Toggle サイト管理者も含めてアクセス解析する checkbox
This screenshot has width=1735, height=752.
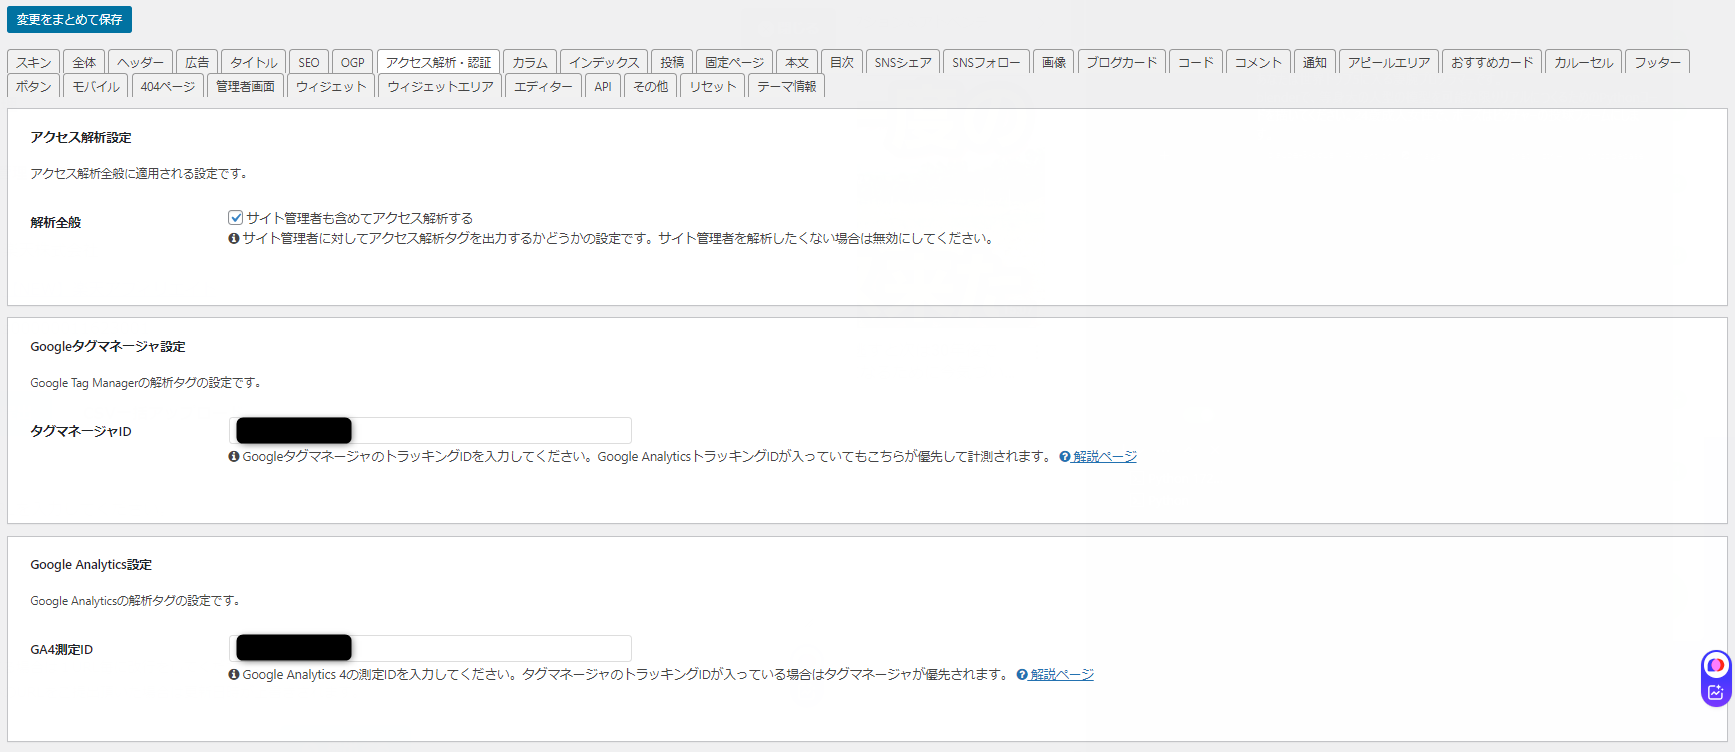pos(236,217)
